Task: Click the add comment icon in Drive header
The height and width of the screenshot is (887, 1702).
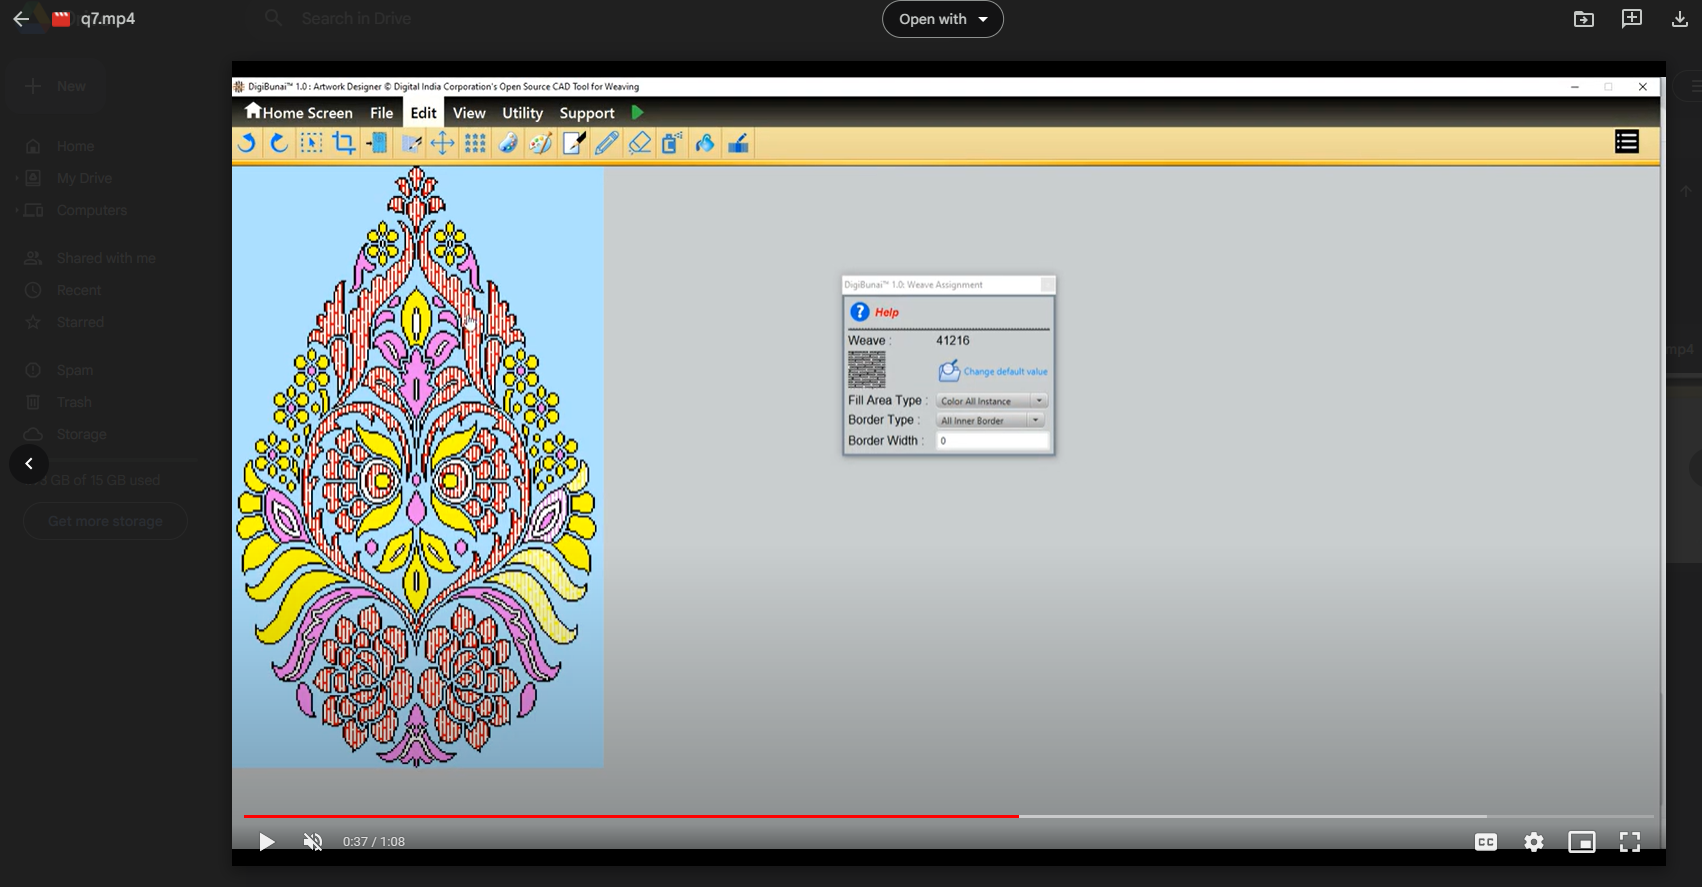Action: (1631, 19)
